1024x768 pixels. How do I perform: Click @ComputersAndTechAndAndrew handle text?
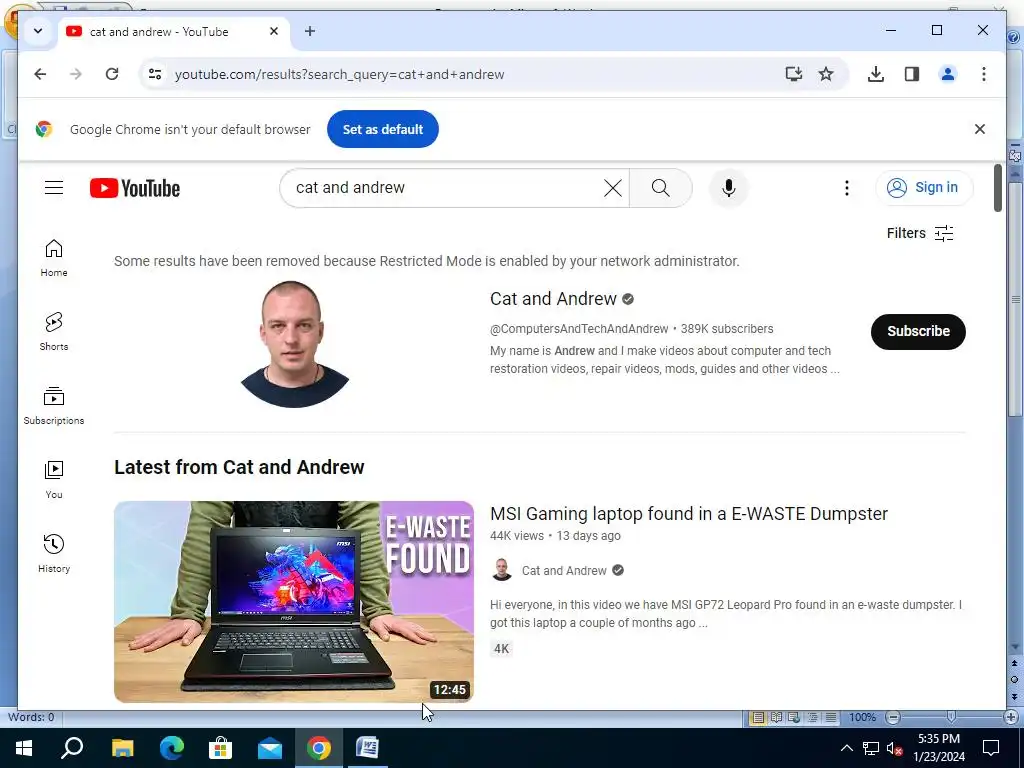click(579, 328)
